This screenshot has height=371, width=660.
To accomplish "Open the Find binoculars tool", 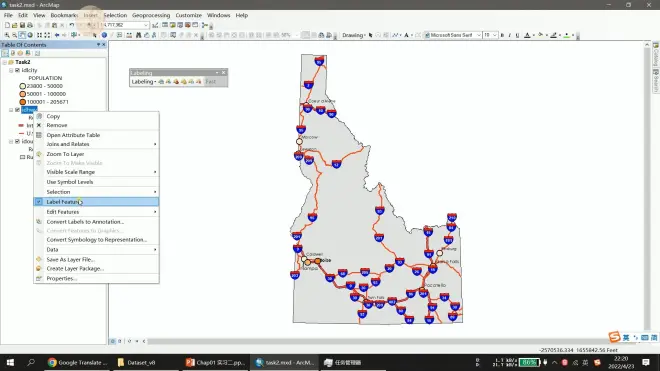I will [138, 35].
